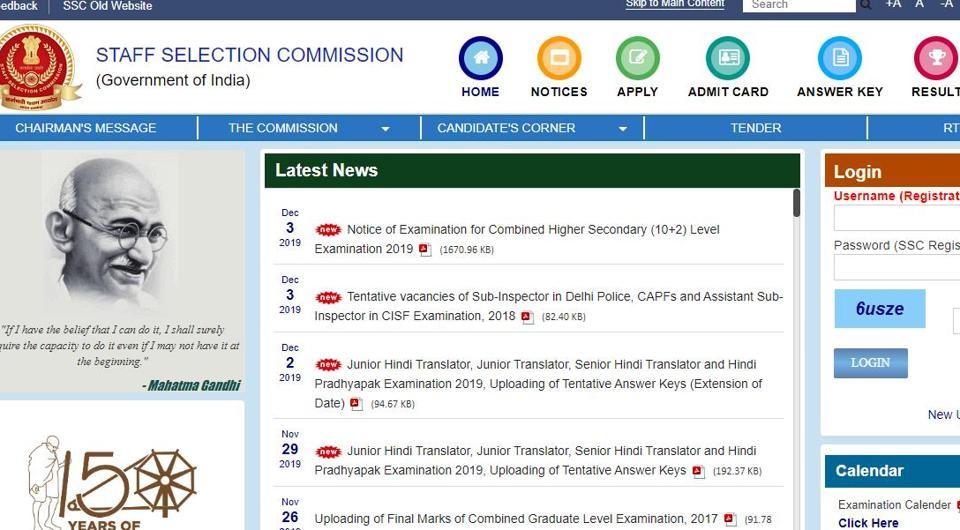Click new badge on Dec 2 translator item
Image resolution: width=960 pixels, height=530 pixels.
point(328,365)
